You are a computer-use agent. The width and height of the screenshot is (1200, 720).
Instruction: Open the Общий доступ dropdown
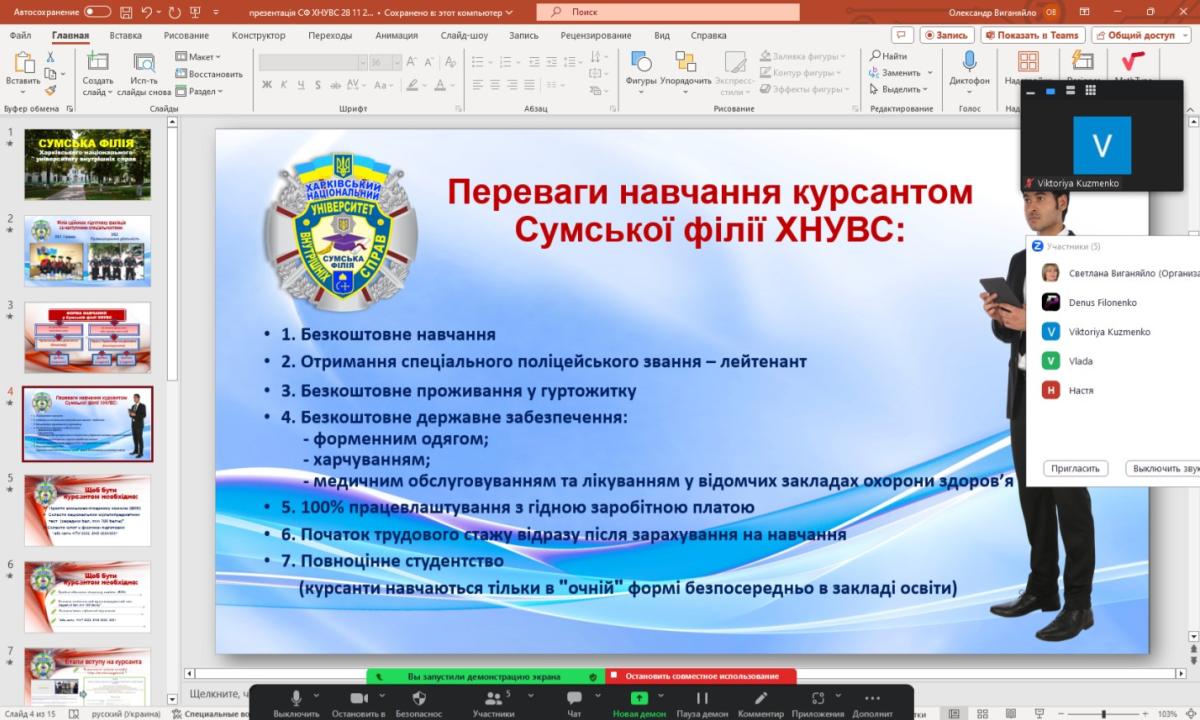[x=1139, y=35]
